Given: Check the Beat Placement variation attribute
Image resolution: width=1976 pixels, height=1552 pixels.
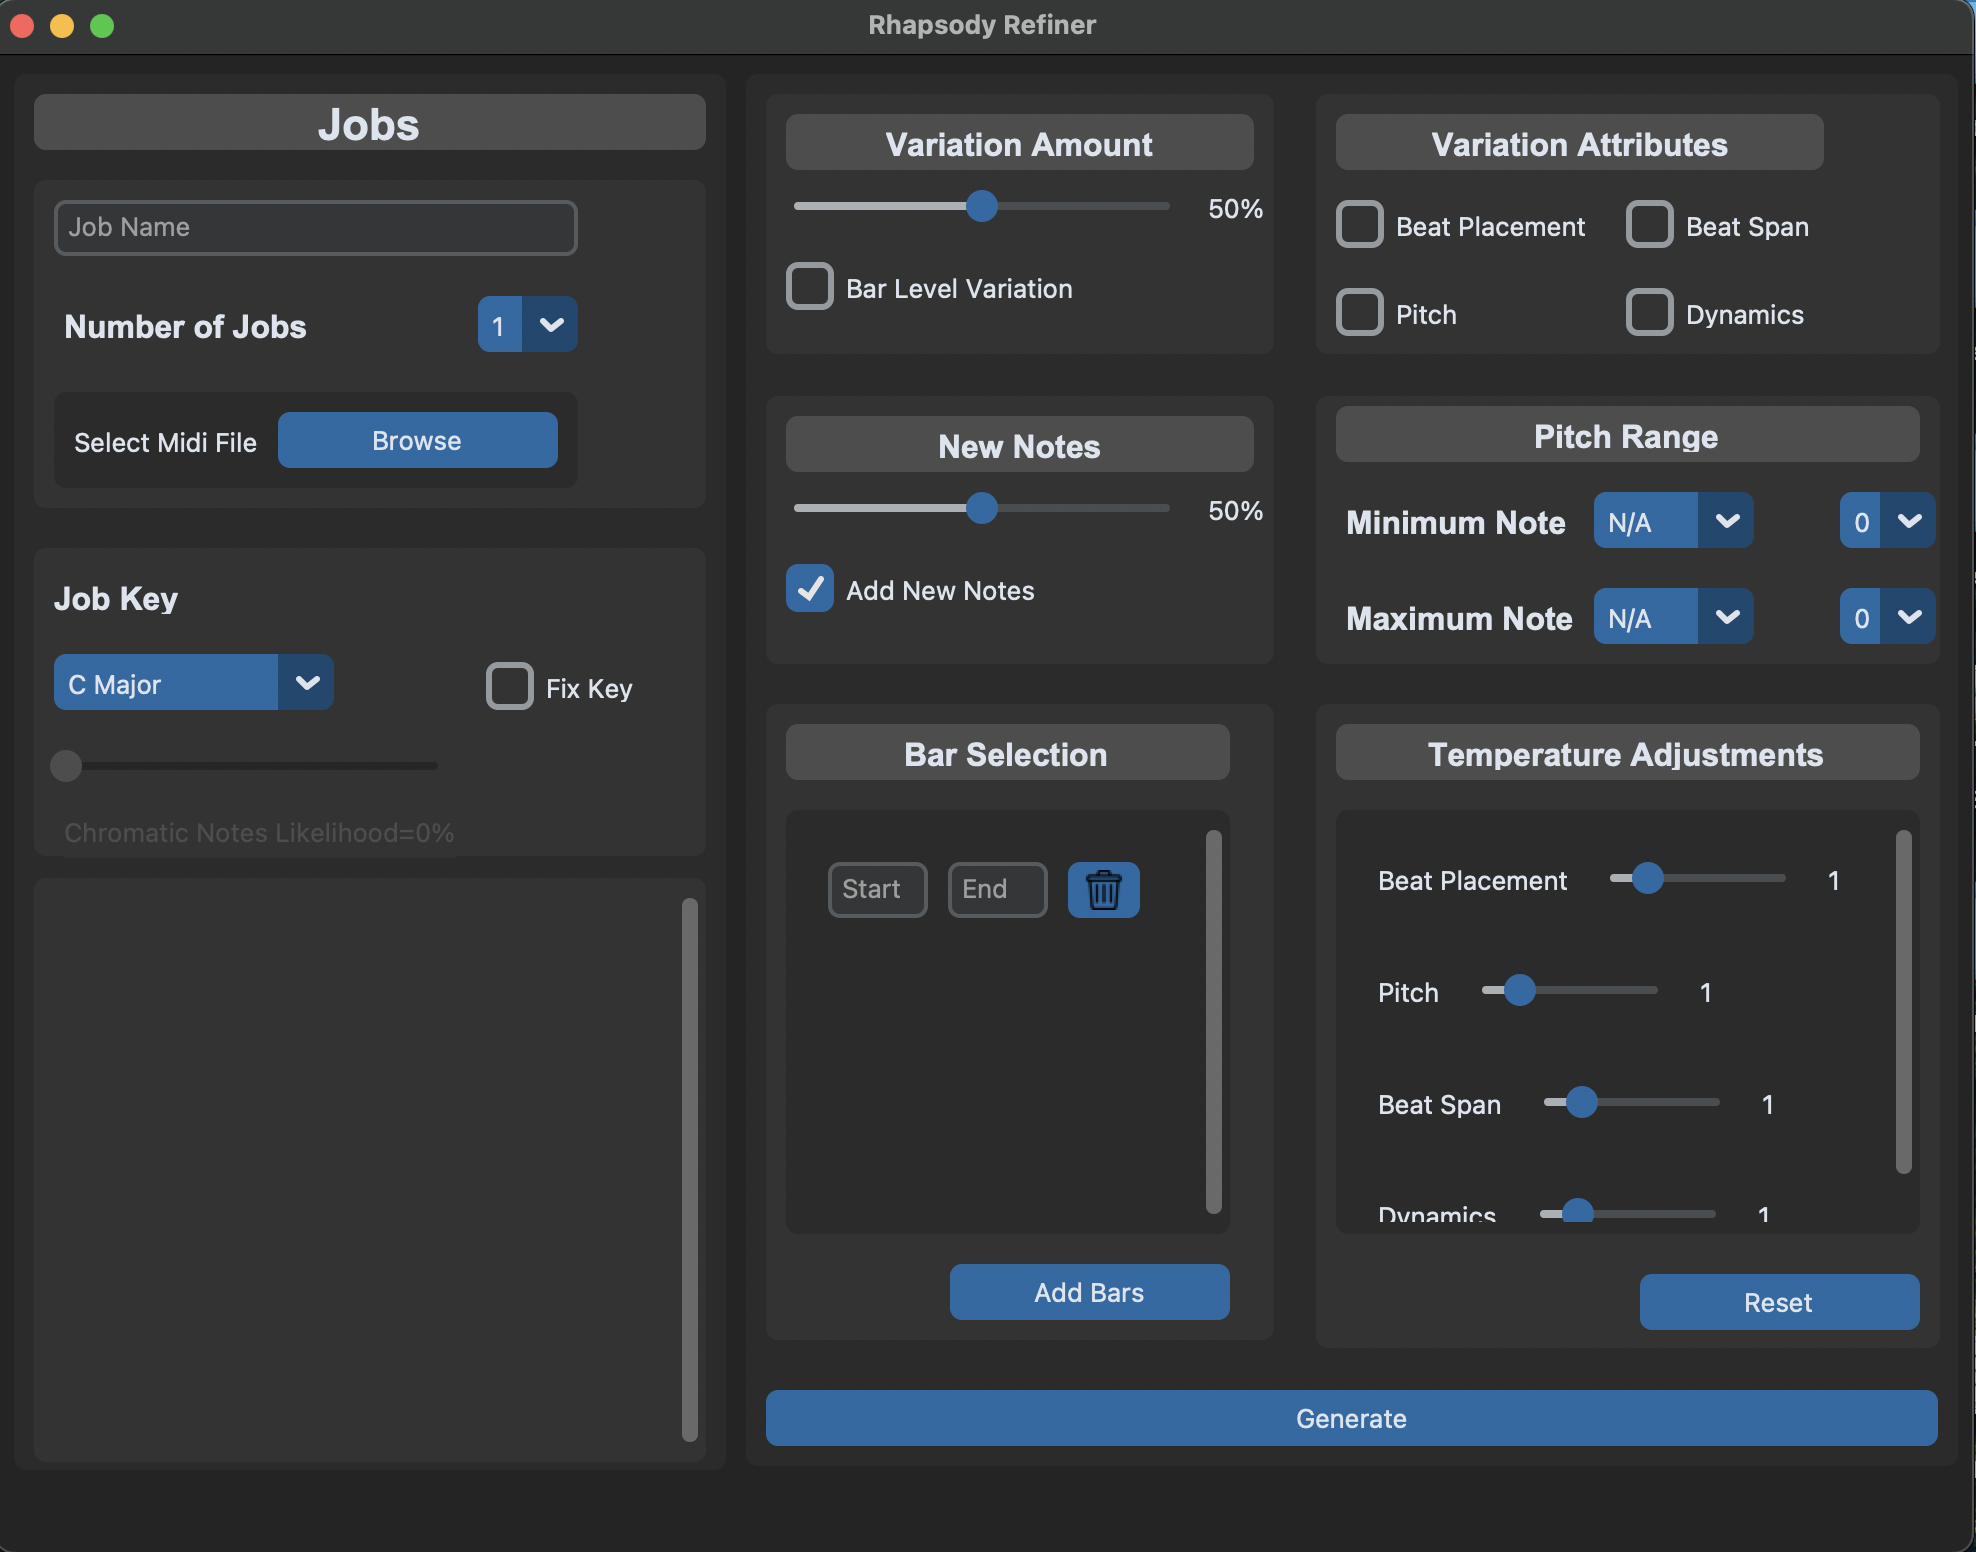Looking at the screenshot, I should (x=1360, y=225).
